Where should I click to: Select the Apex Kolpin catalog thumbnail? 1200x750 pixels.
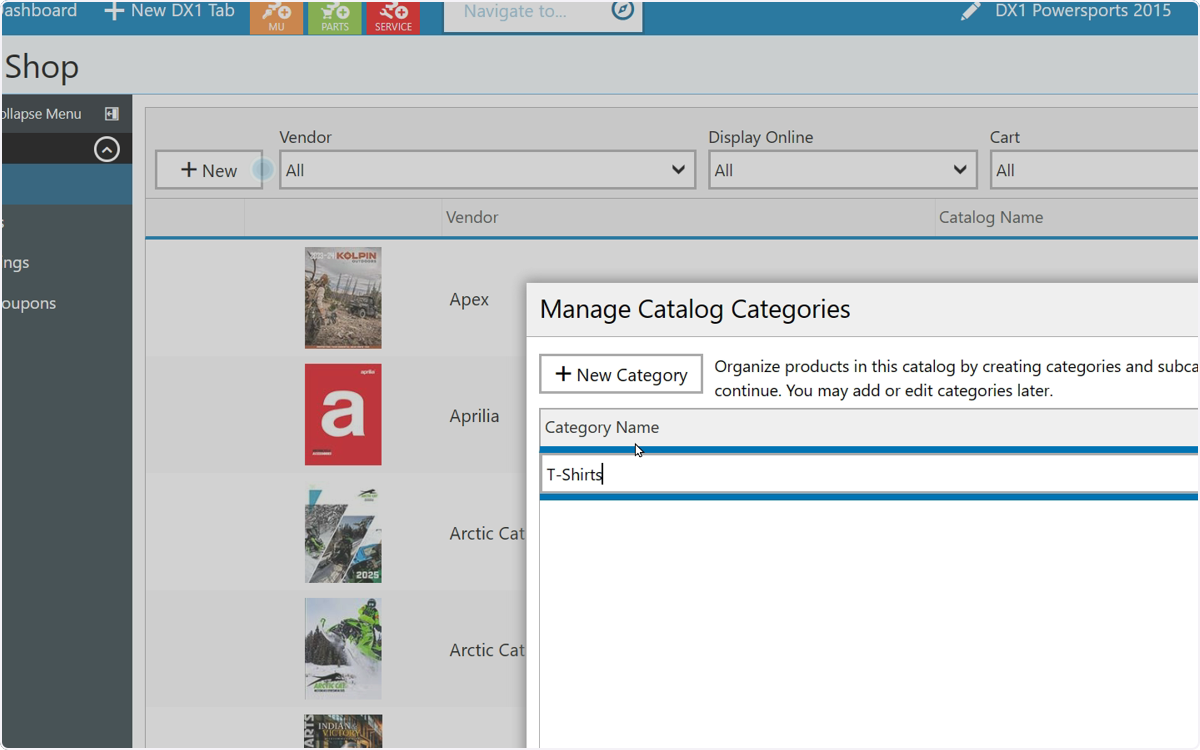(x=343, y=298)
